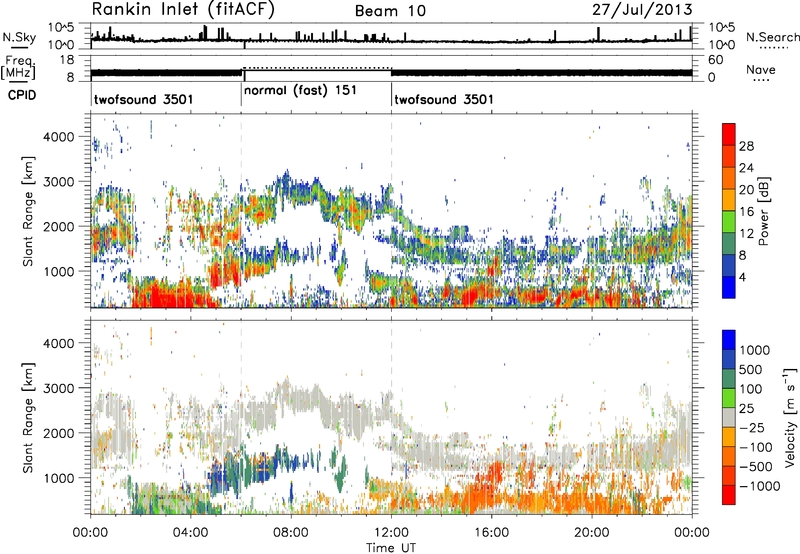The width and height of the screenshot is (800, 554).
Task: Click the "Rankin Inlet (fitACF)" plot title
Action: [183, 9]
